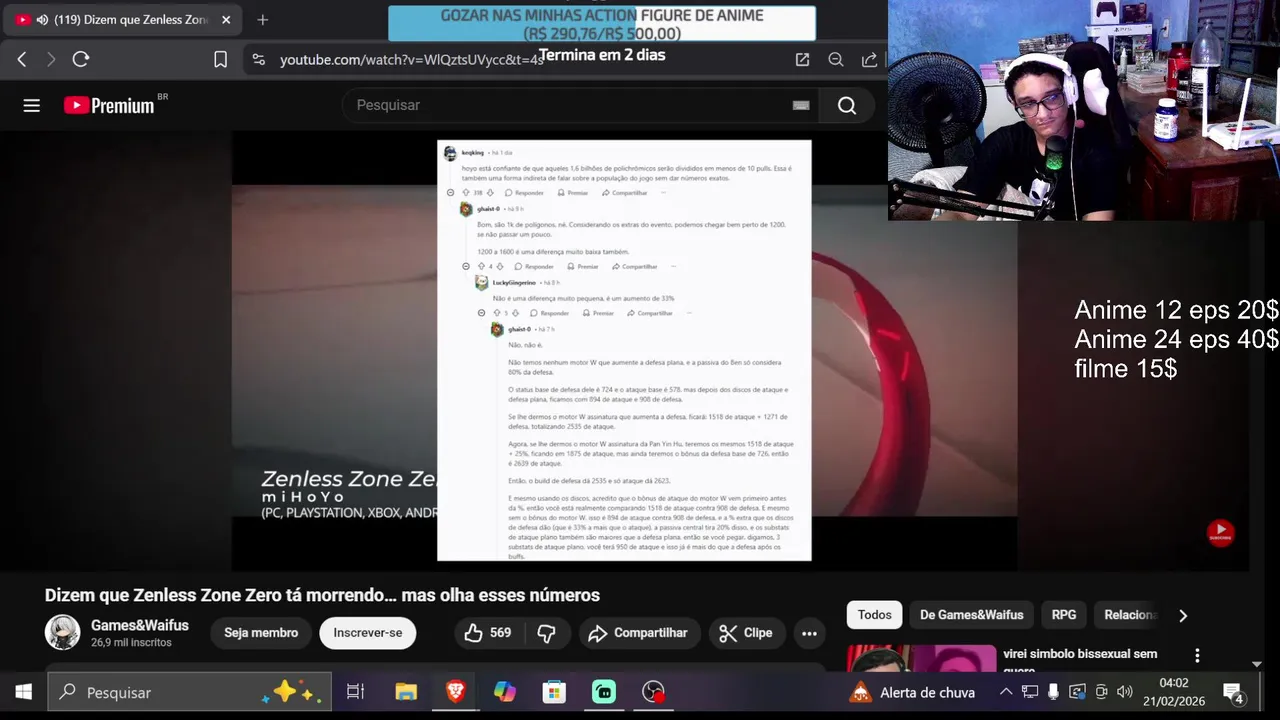Open video in picture-in-picture popout icon
This screenshot has width=1280, height=720.
point(802,60)
